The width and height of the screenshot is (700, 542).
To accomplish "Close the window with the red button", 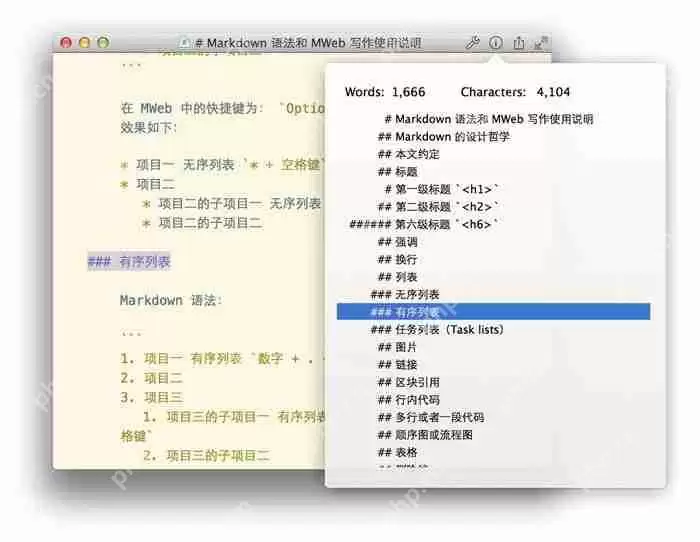I will tap(66, 43).
